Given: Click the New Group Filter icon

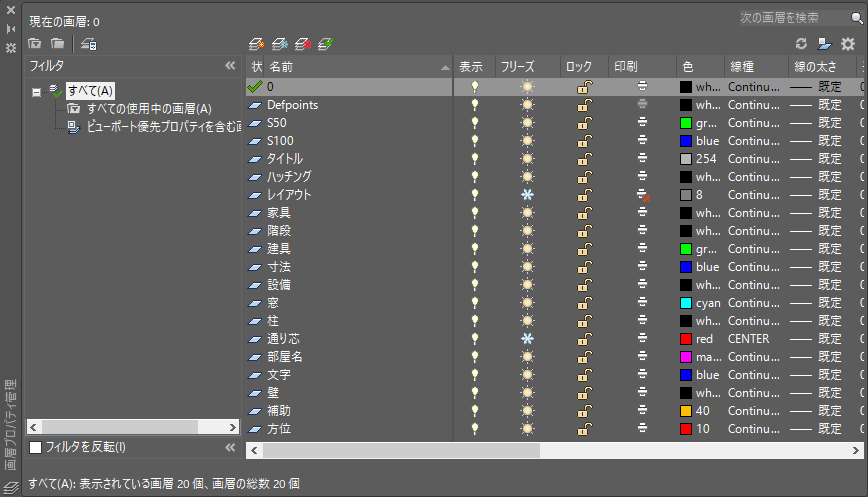Looking at the screenshot, I should point(58,43).
